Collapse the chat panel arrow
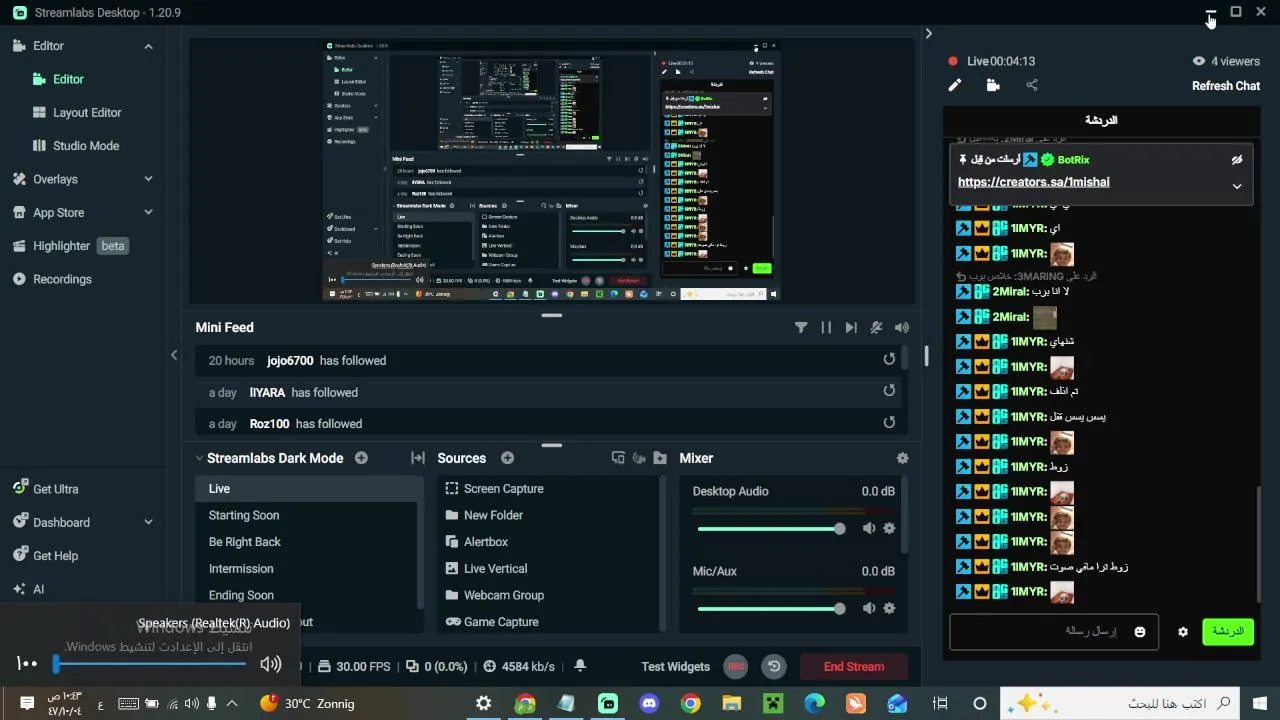 click(928, 33)
